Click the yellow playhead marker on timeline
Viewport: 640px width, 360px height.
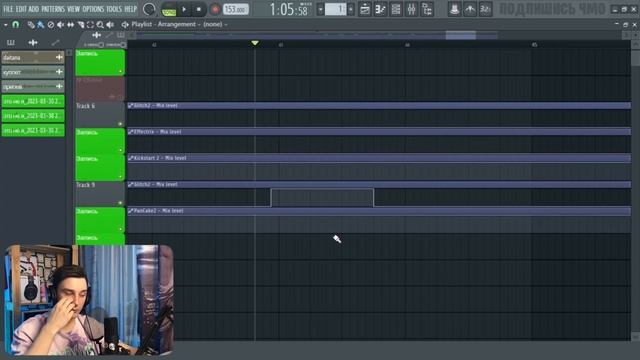pos(255,43)
